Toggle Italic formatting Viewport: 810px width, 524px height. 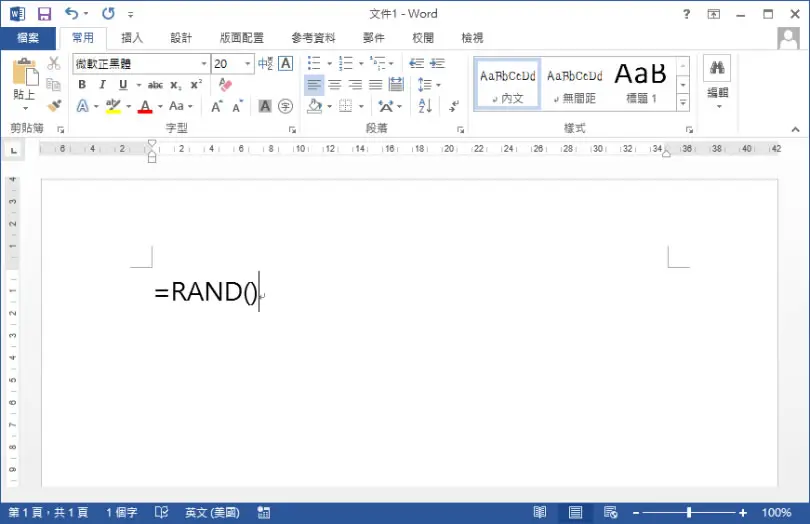click(102, 85)
